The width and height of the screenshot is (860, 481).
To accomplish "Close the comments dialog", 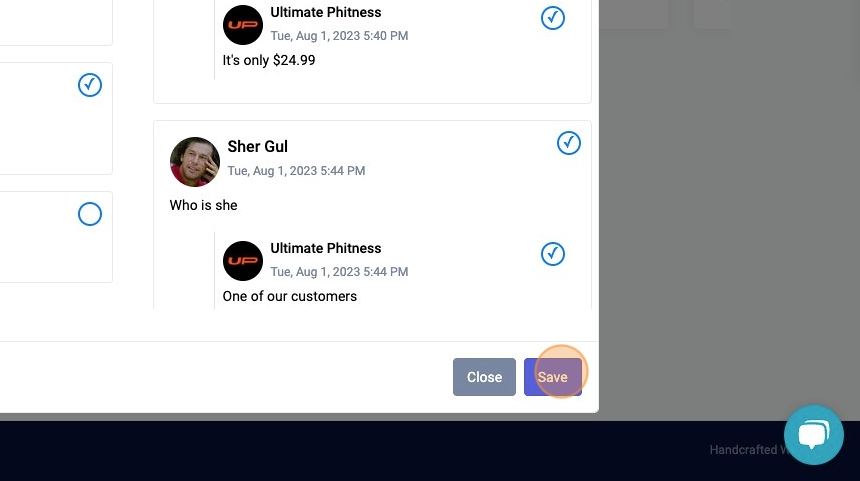I will coord(484,377).
